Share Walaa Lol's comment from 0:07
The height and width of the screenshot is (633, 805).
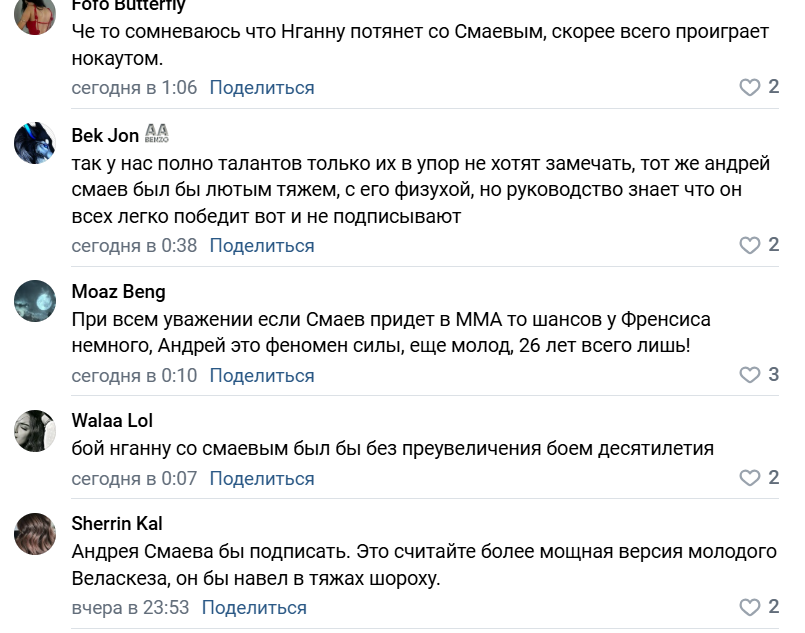click(262, 478)
